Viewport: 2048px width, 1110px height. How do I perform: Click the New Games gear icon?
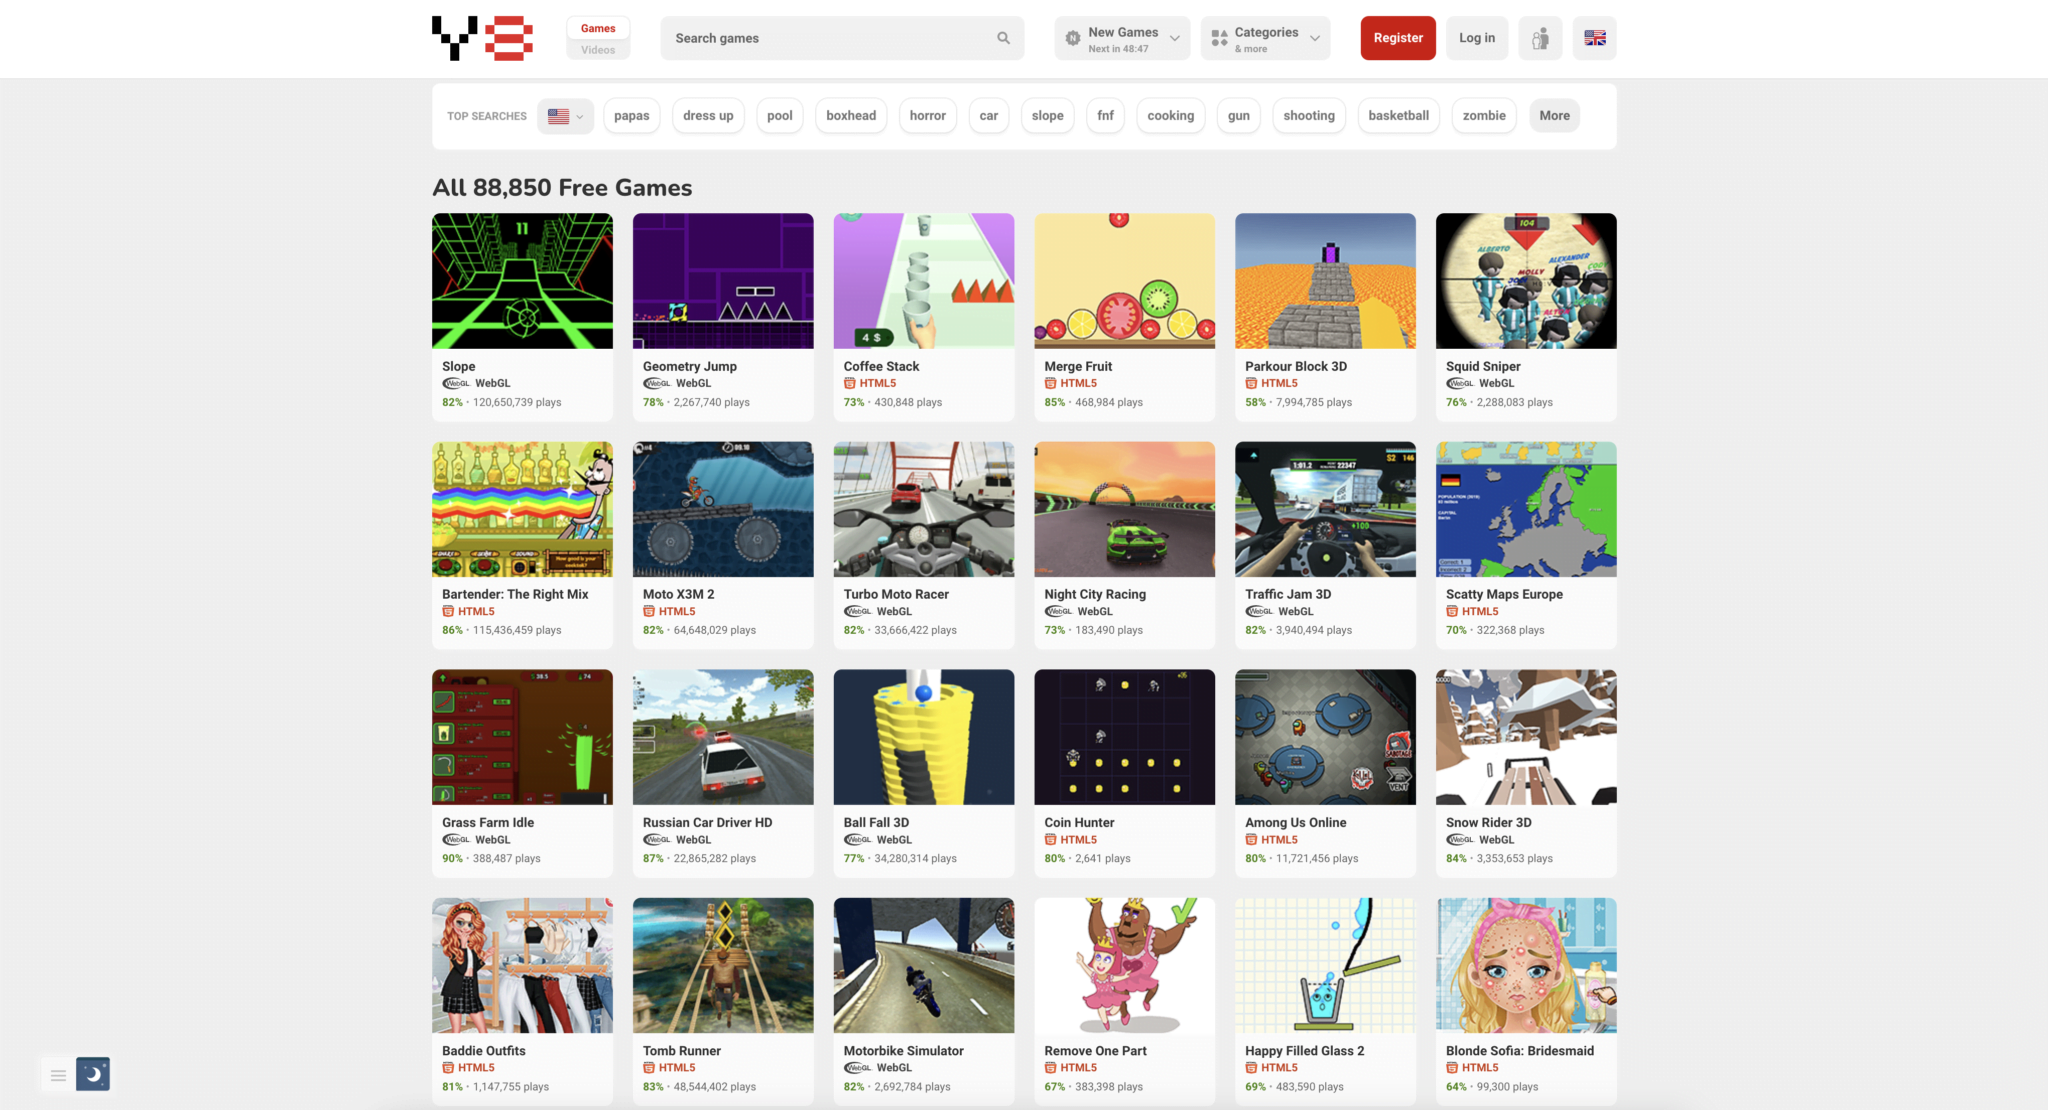[1072, 38]
